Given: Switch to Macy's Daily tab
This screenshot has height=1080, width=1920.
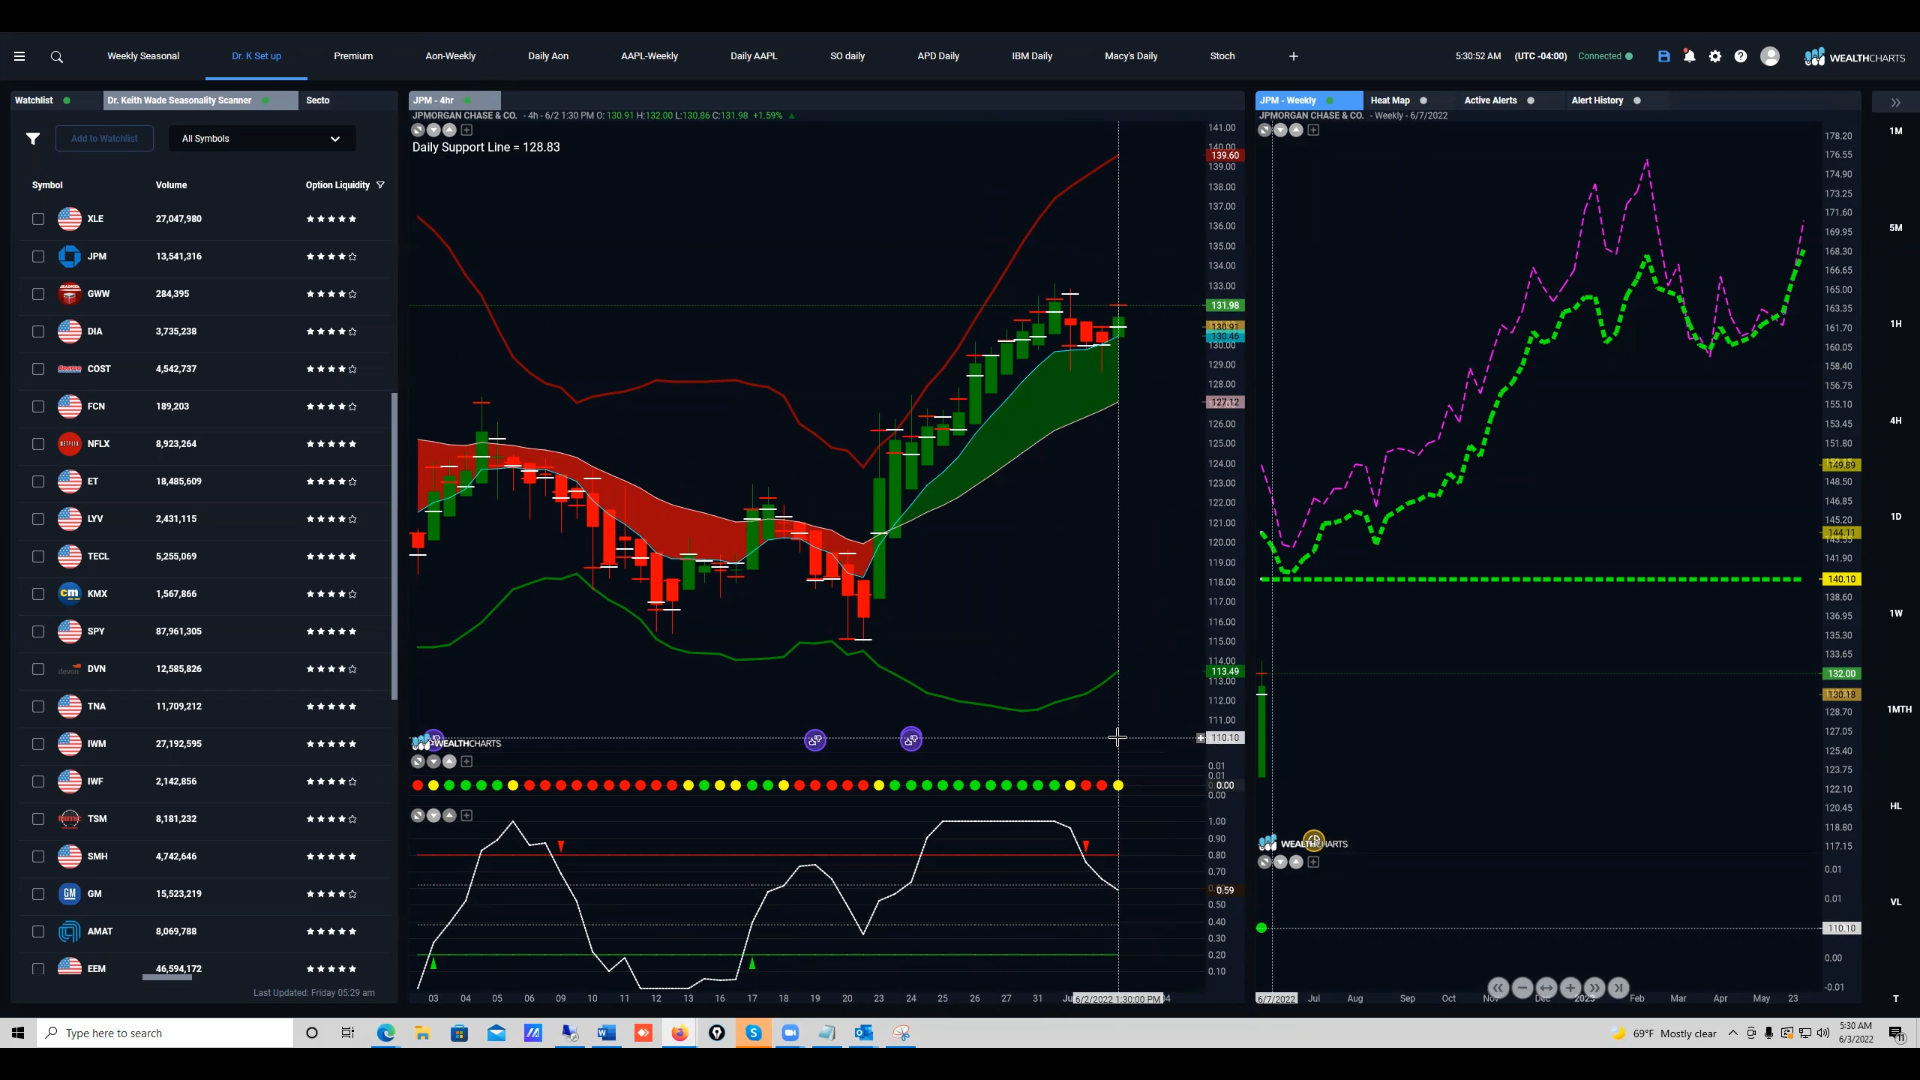Looking at the screenshot, I should (x=1131, y=56).
